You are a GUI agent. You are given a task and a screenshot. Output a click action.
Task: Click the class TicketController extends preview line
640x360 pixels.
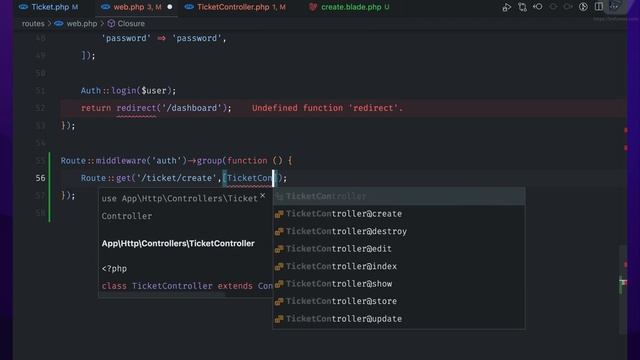coord(187,286)
